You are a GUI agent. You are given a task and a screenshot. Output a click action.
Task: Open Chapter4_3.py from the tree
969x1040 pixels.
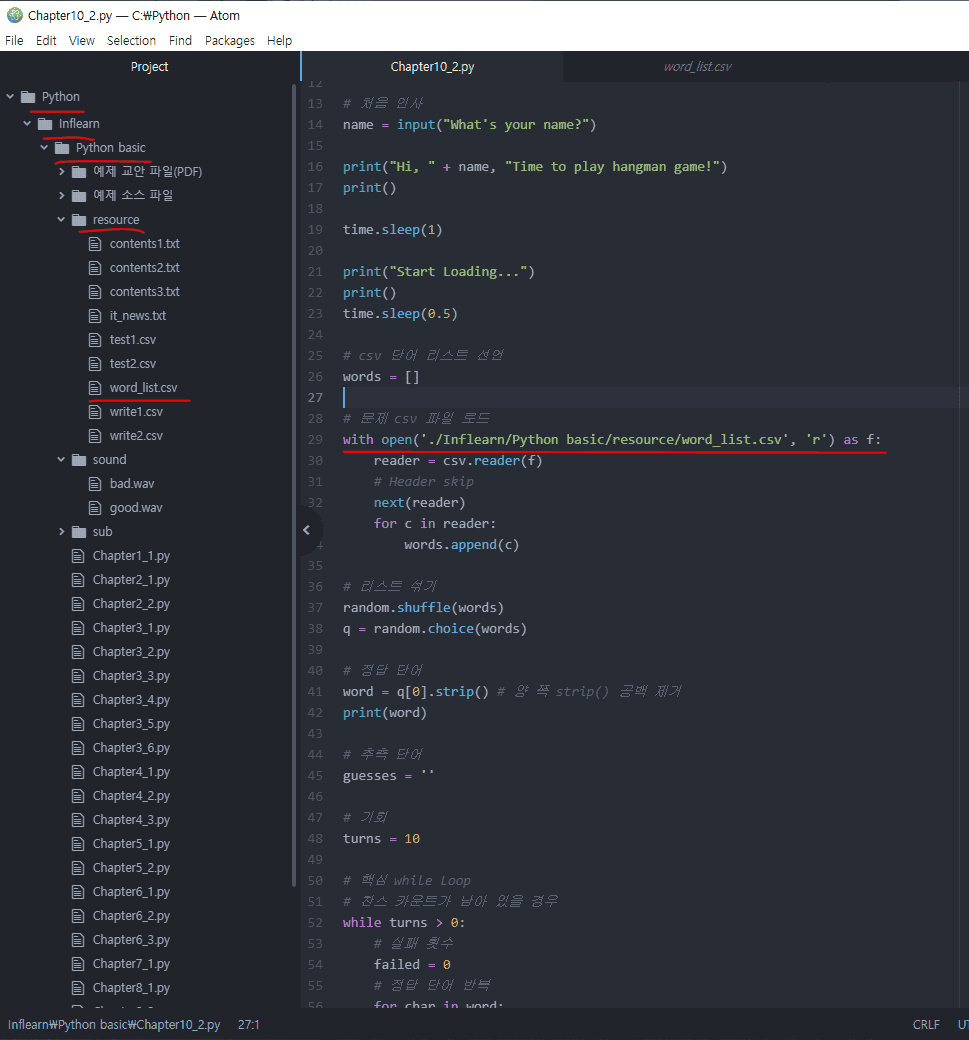131,820
